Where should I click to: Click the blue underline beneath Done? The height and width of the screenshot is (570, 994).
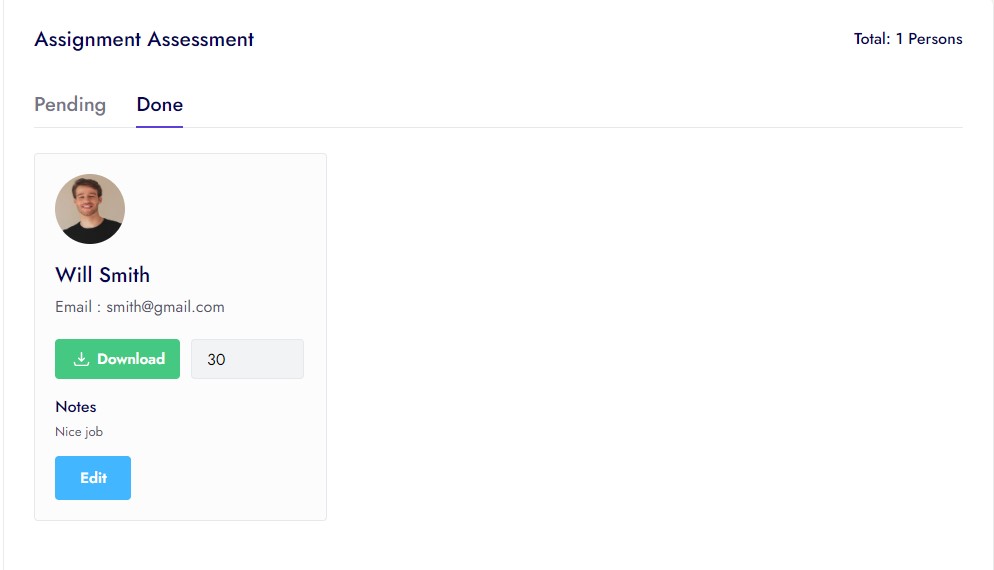(x=160, y=127)
